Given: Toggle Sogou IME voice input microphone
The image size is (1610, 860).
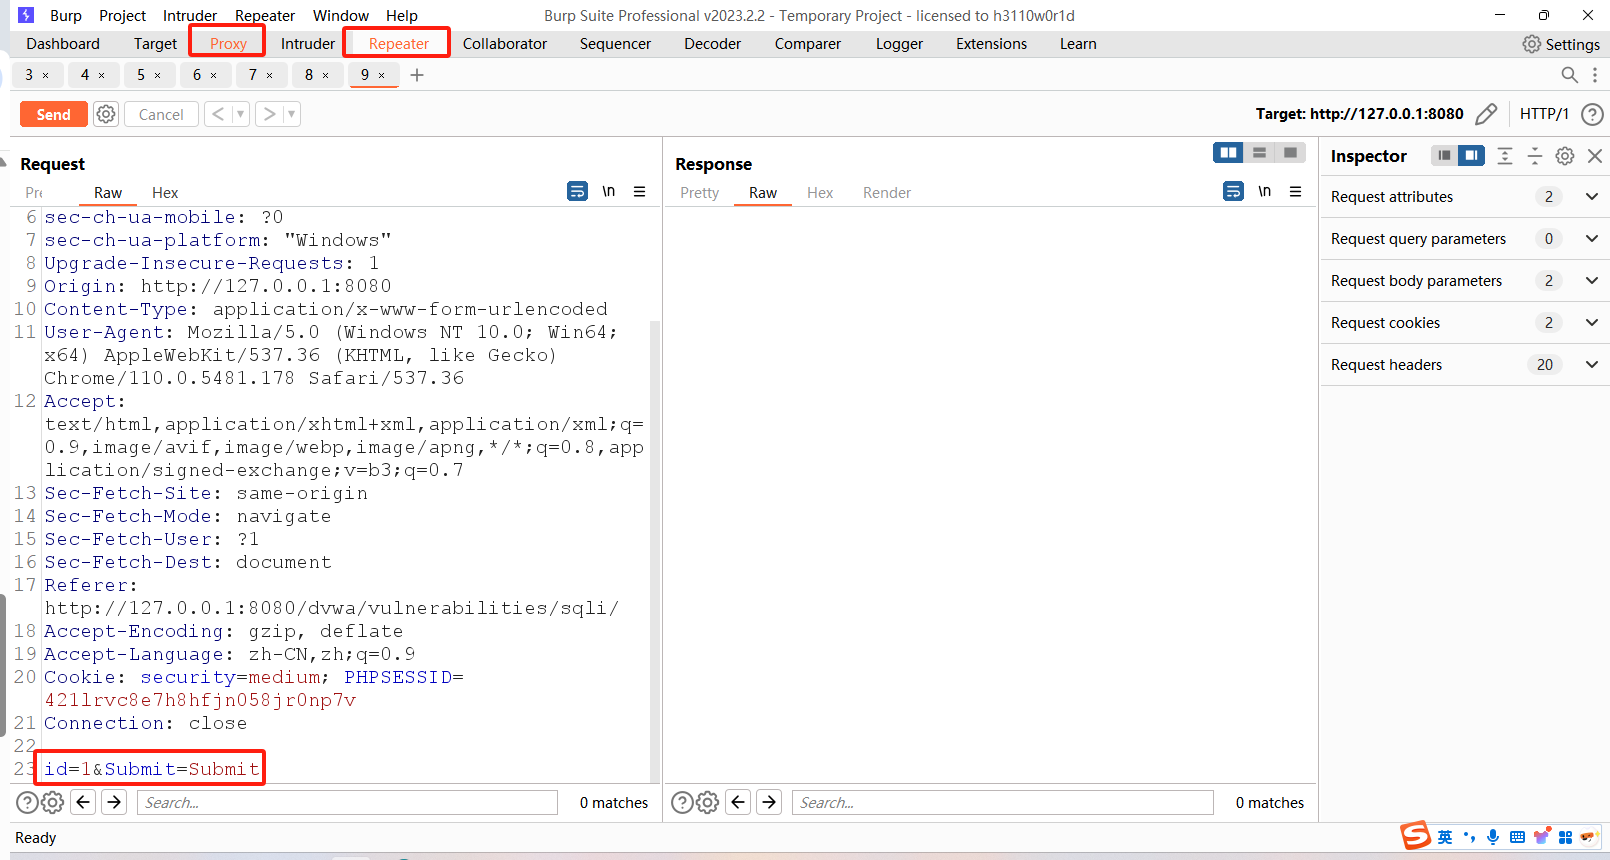Looking at the screenshot, I should (x=1493, y=837).
